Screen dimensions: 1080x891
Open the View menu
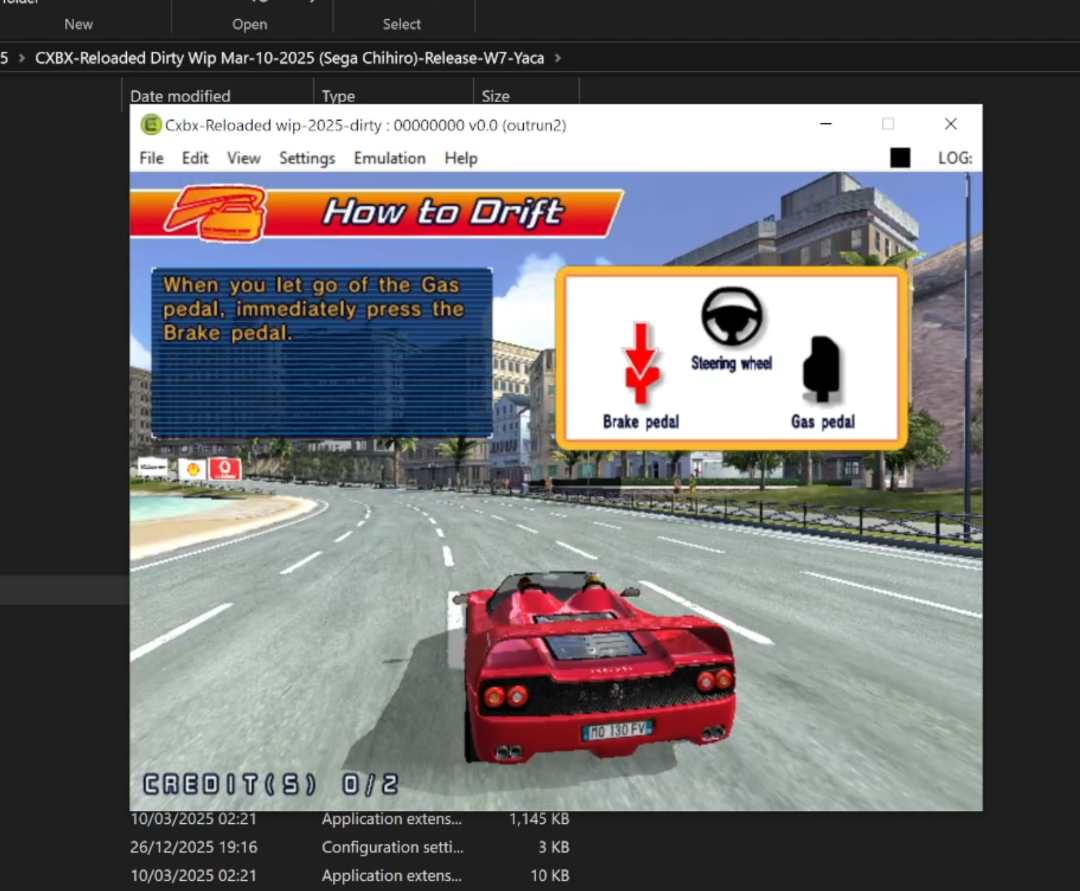244,158
